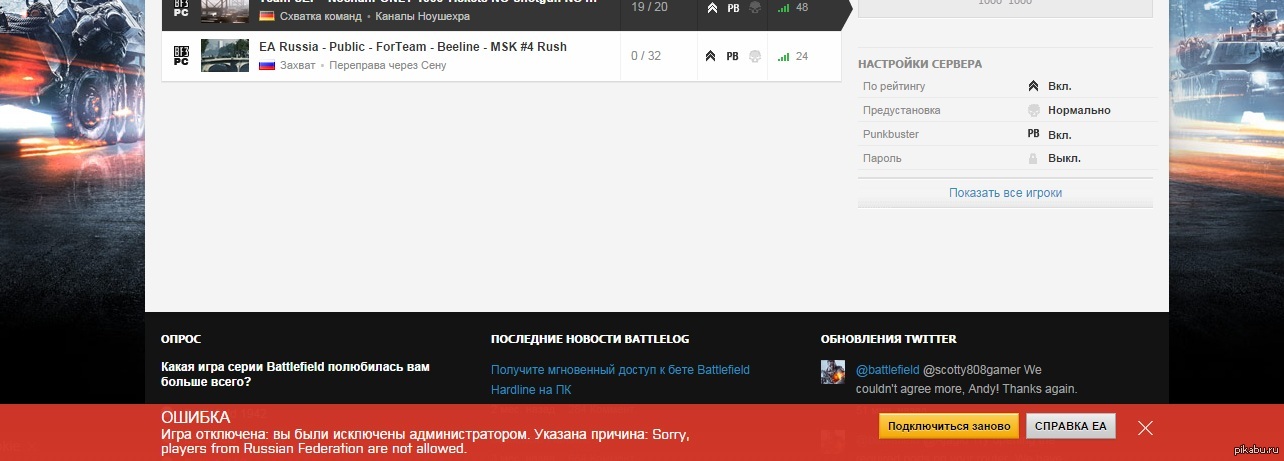Click the '@battlefield' Twitter link

(x=887, y=369)
